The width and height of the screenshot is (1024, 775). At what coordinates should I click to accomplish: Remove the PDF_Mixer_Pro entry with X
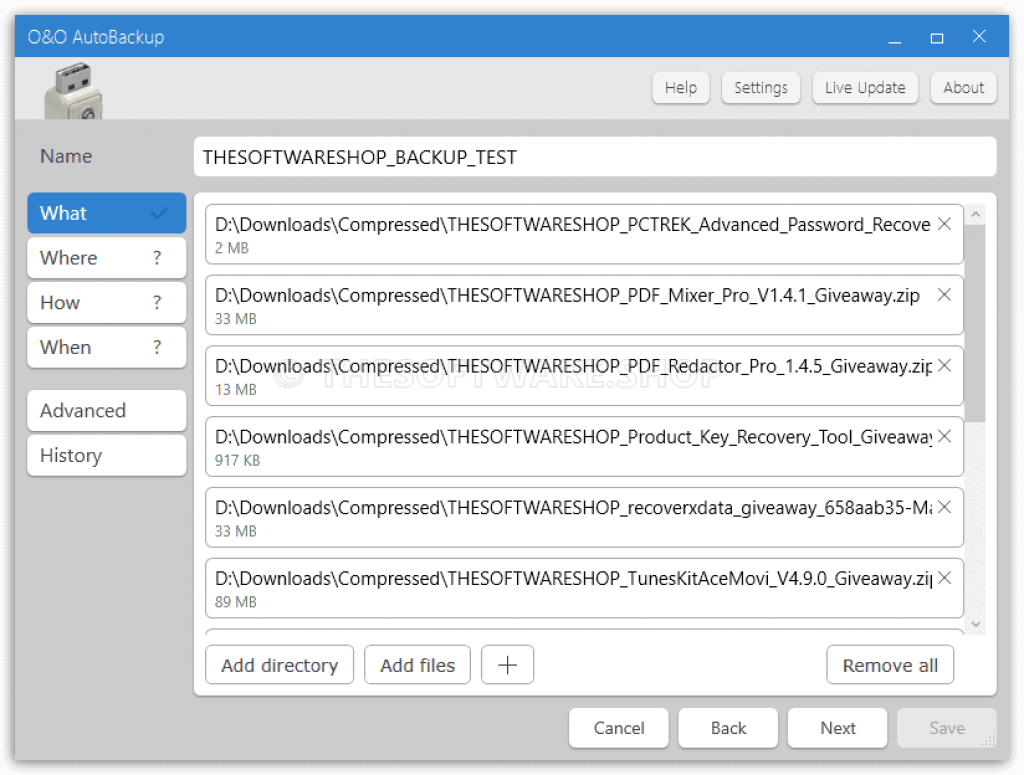944,294
